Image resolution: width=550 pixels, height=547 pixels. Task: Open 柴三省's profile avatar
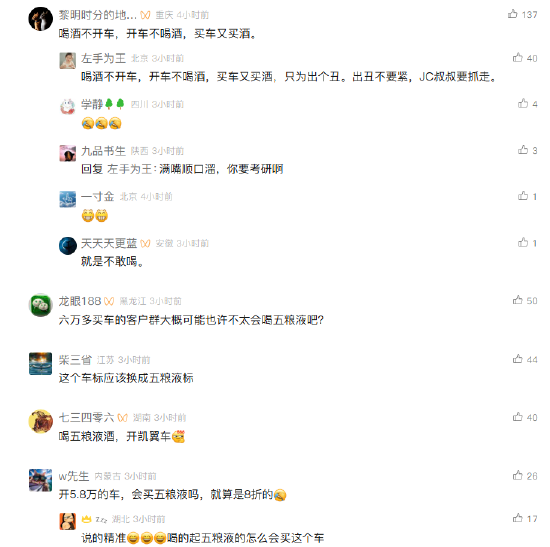40,363
